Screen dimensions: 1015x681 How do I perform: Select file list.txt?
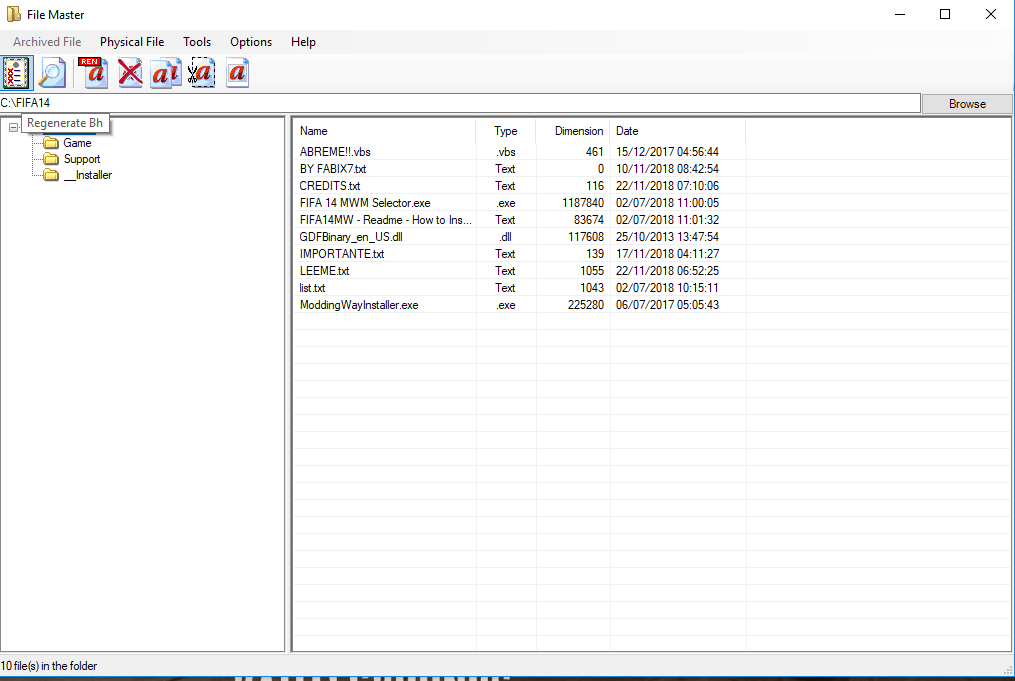pos(312,288)
